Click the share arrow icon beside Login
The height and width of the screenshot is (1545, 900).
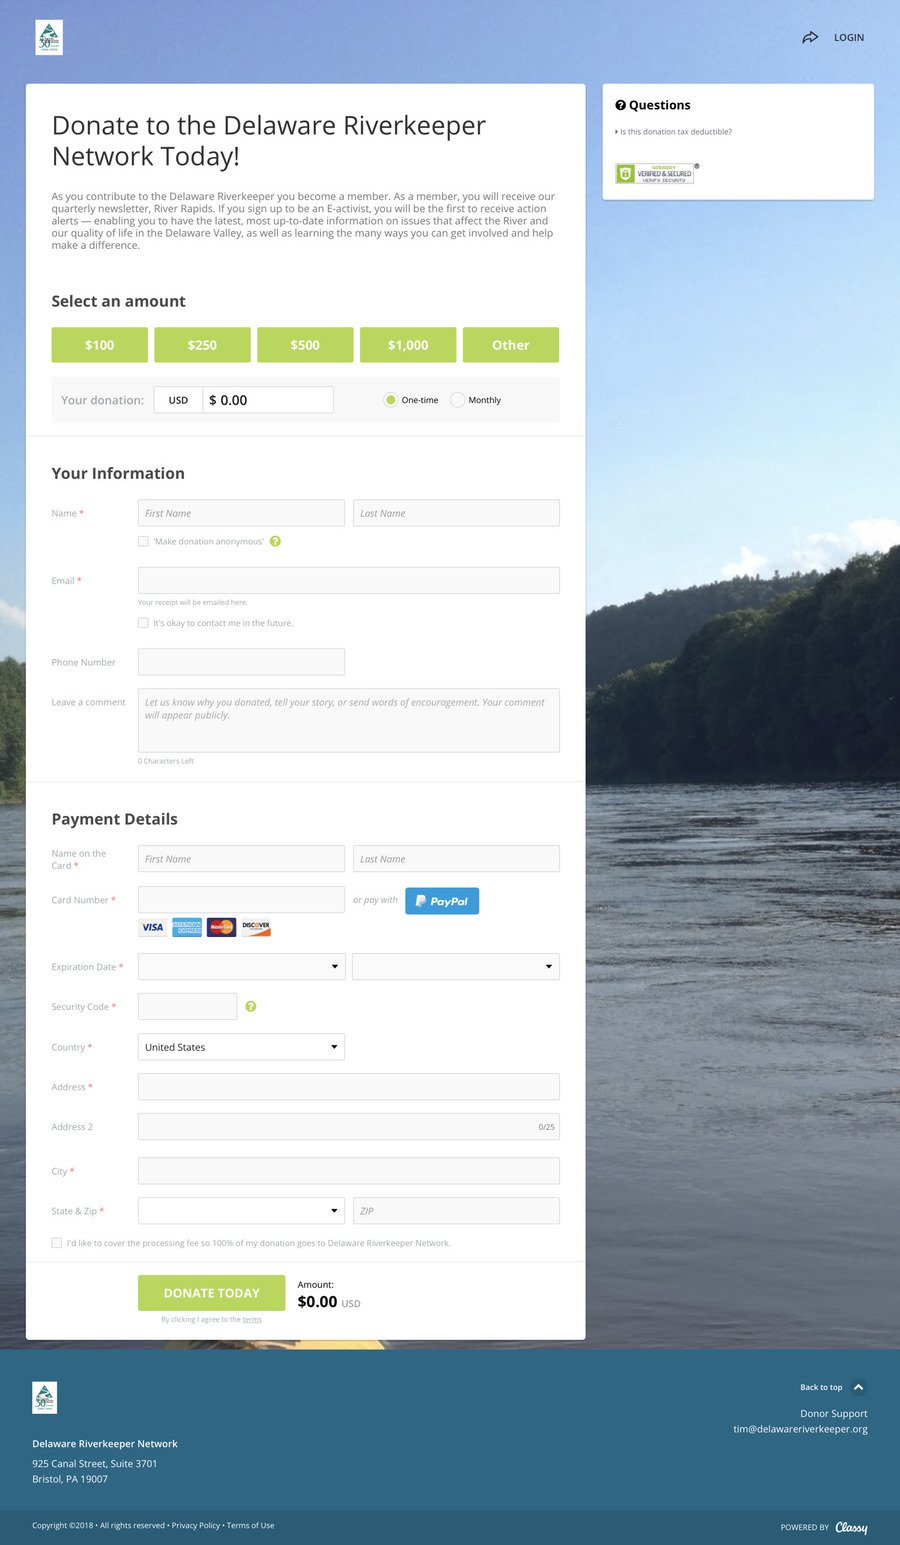click(x=810, y=37)
